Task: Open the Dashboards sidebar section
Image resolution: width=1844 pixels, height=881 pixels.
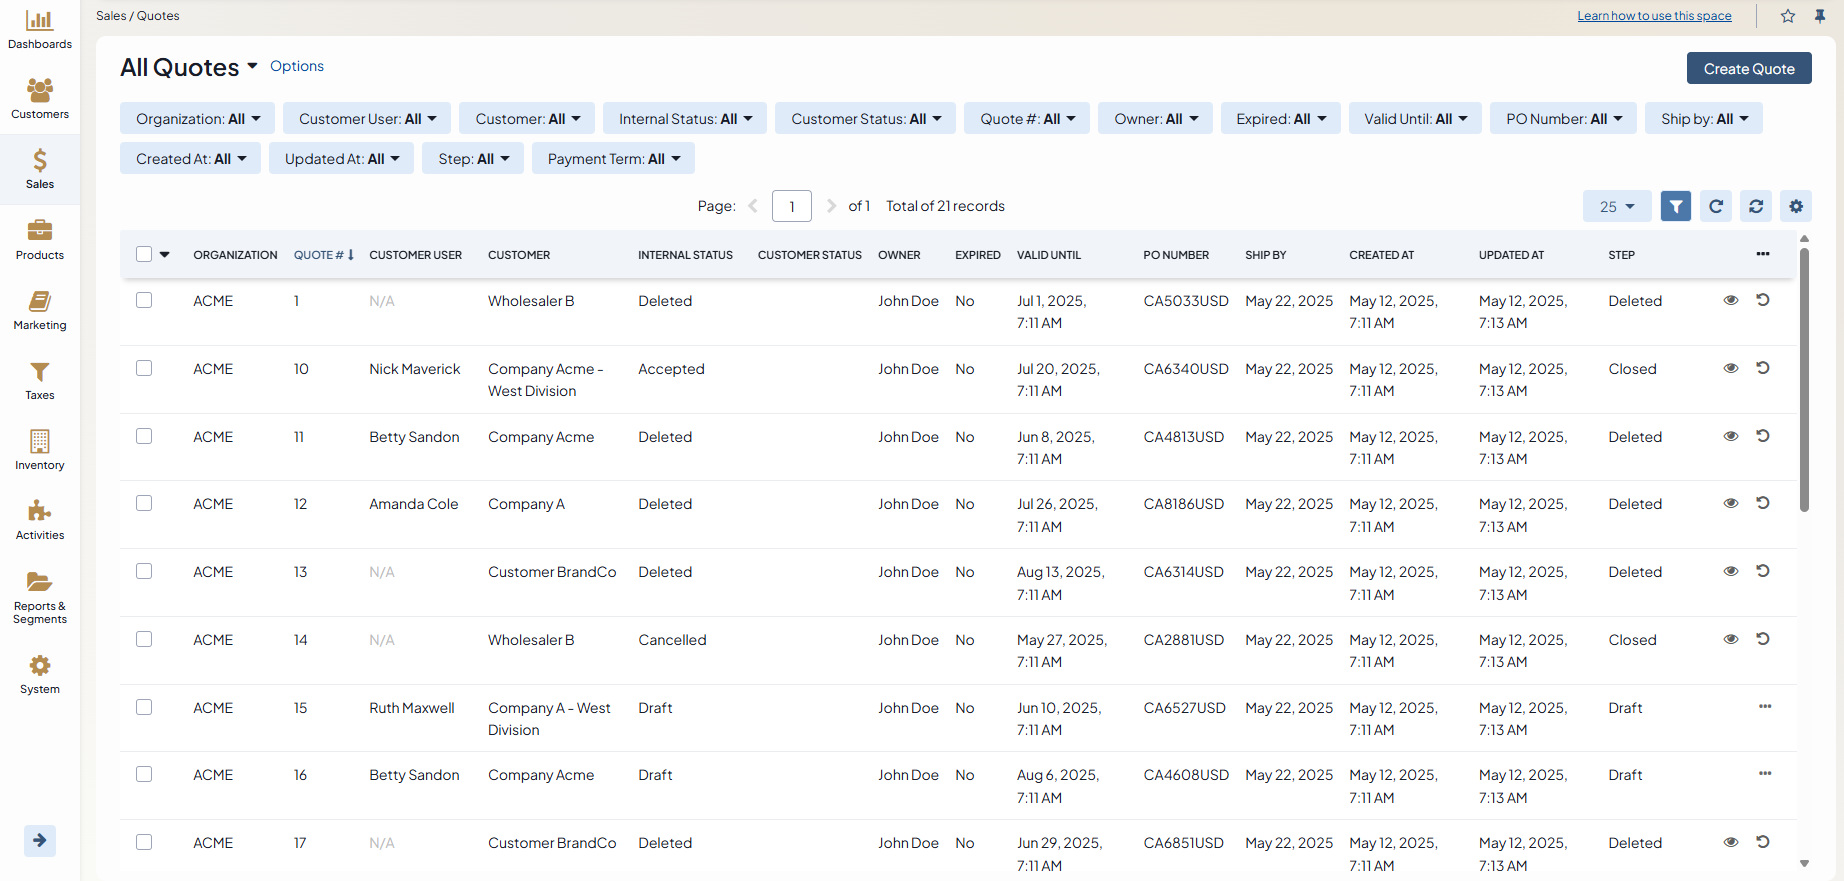Action: tap(40, 30)
